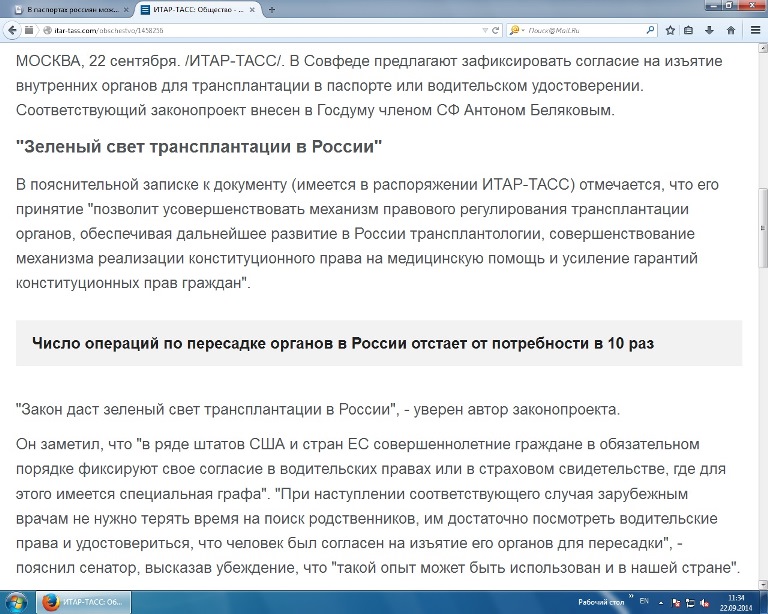Click the Show desktop strip at taskbar end
768x614 pixels.
(764, 602)
